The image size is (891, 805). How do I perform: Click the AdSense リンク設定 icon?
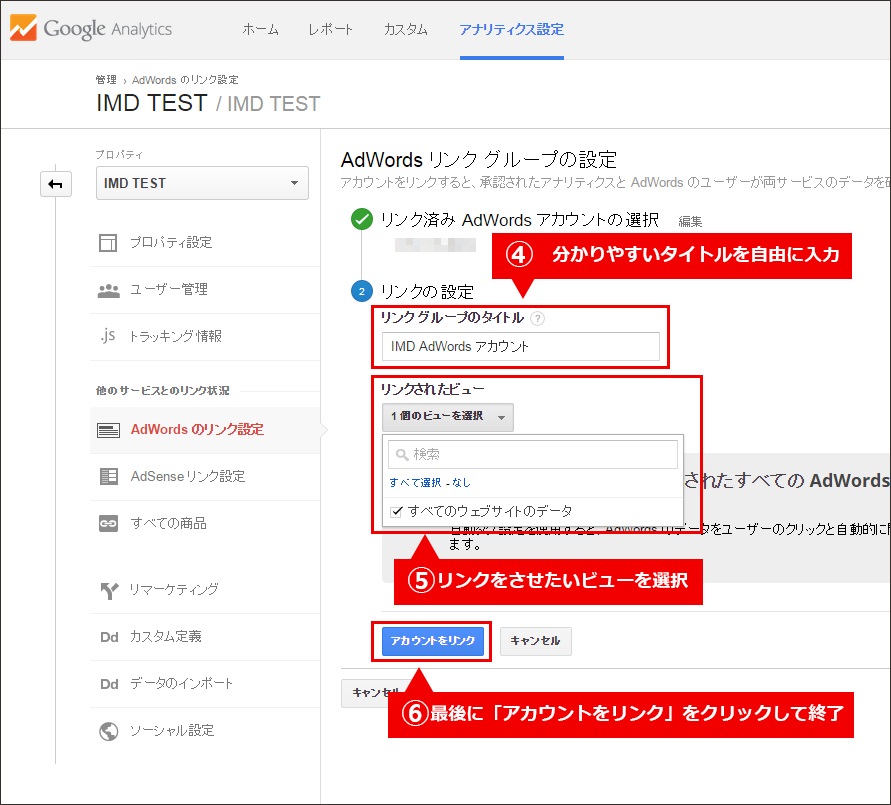[109, 476]
